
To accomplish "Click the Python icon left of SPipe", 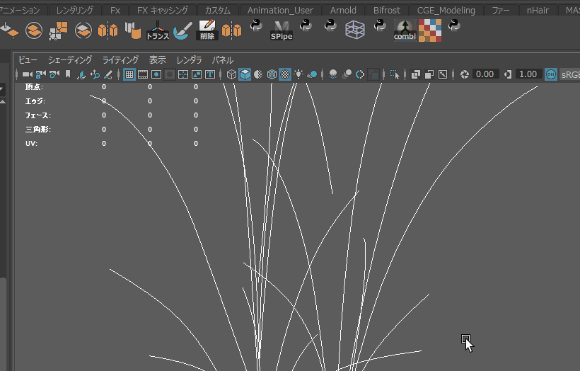I will [256, 26].
